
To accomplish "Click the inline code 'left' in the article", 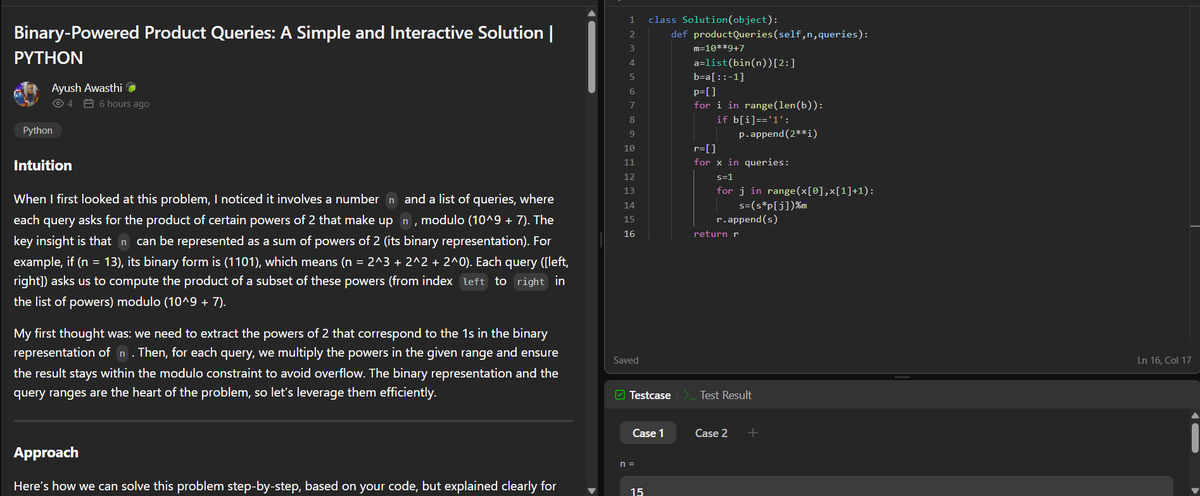I will 474,282.
